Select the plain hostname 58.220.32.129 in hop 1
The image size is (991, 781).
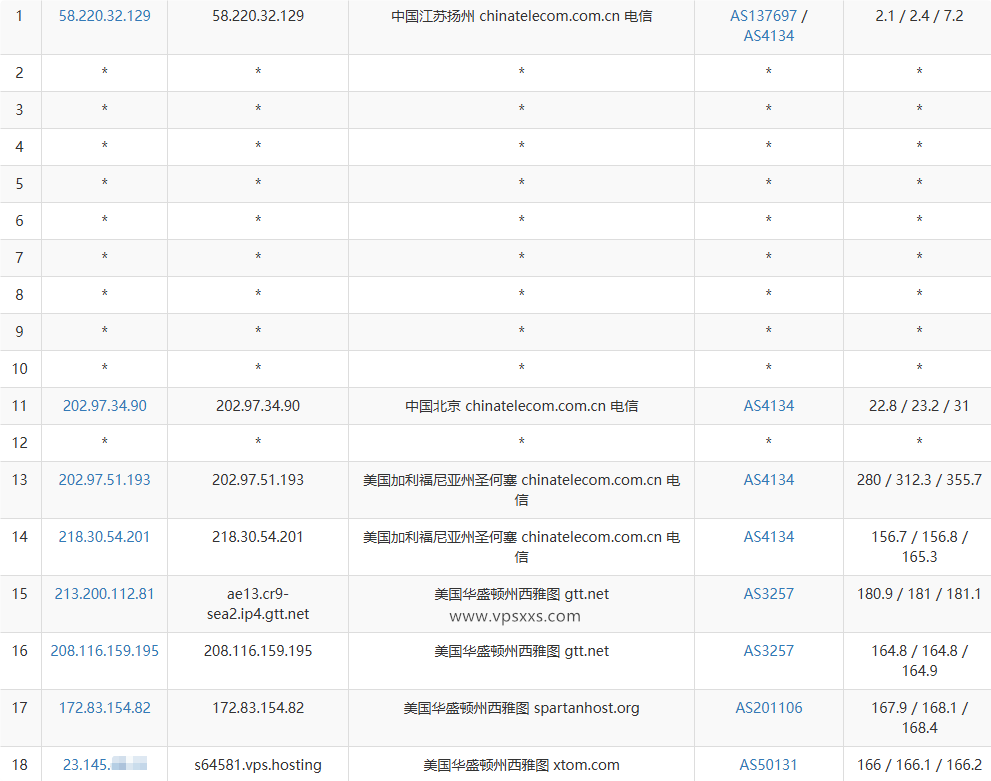(258, 16)
